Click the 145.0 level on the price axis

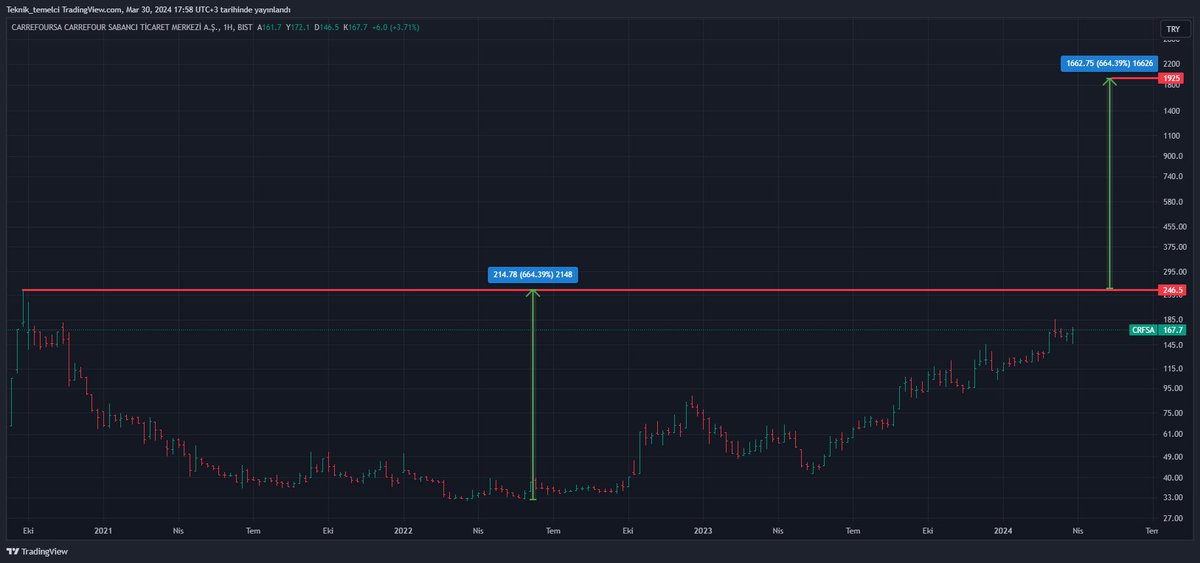pyautogui.click(x=1172, y=345)
